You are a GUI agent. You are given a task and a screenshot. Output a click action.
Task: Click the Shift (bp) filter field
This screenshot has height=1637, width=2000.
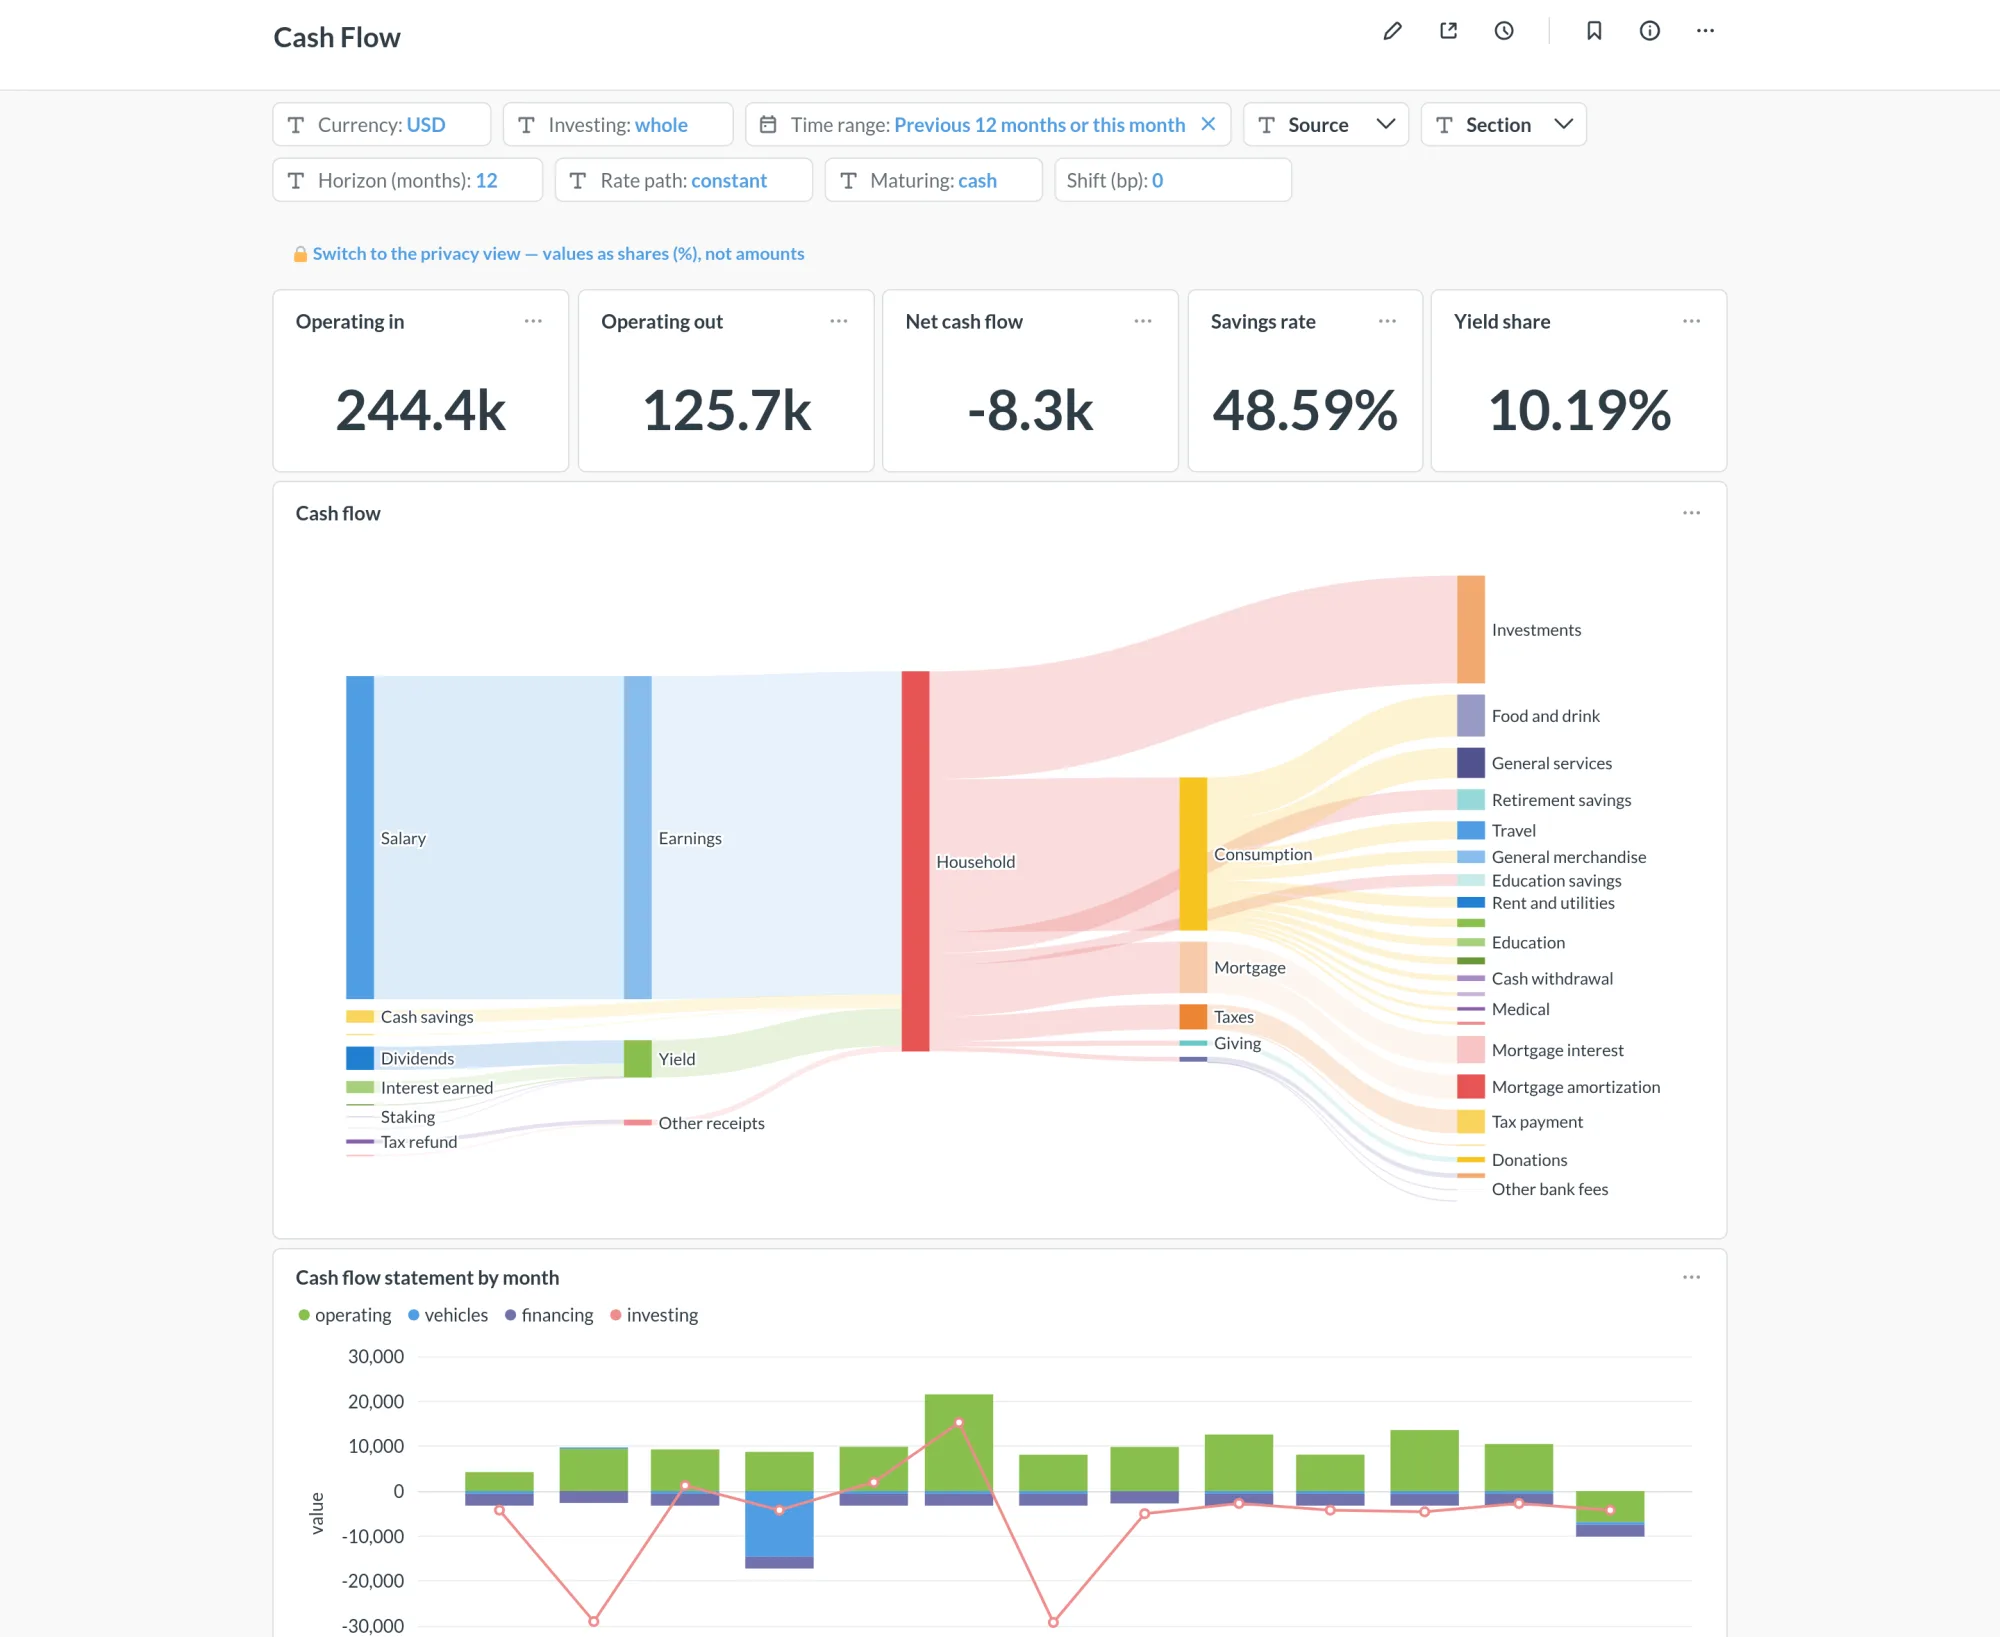(1173, 180)
